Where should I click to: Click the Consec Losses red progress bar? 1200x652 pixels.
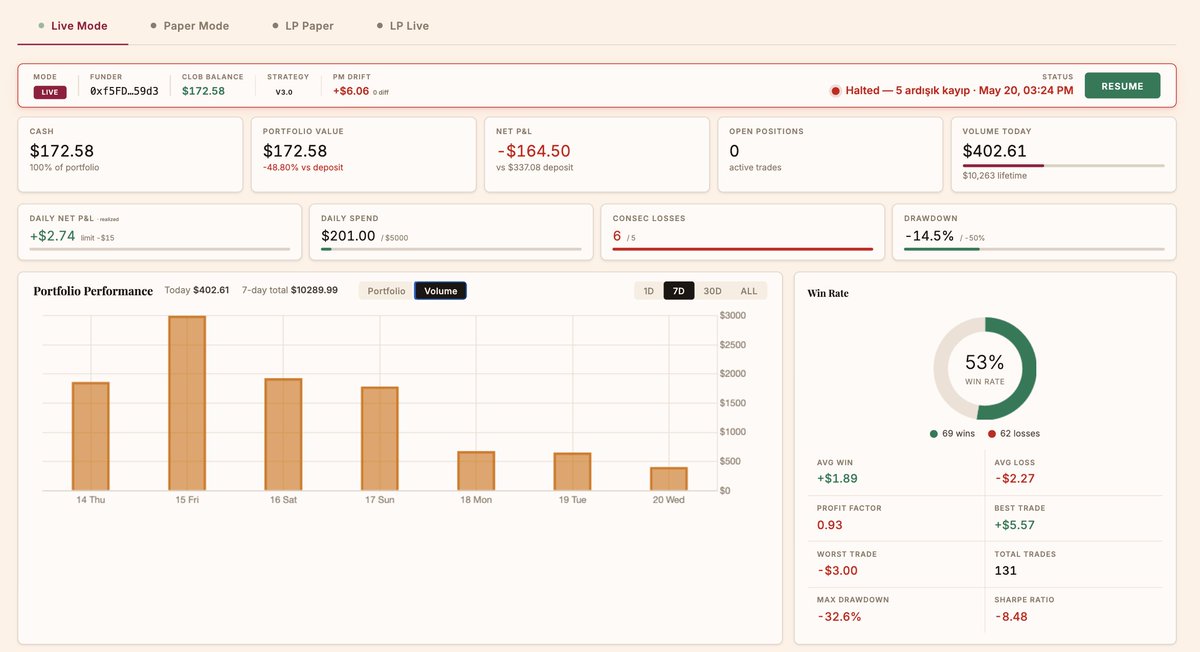(742, 249)
